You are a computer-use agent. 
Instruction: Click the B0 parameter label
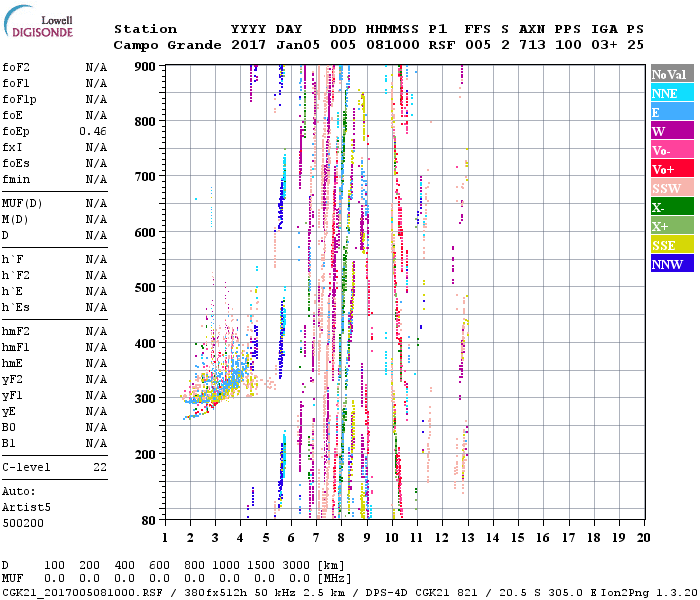click(9, 428)
